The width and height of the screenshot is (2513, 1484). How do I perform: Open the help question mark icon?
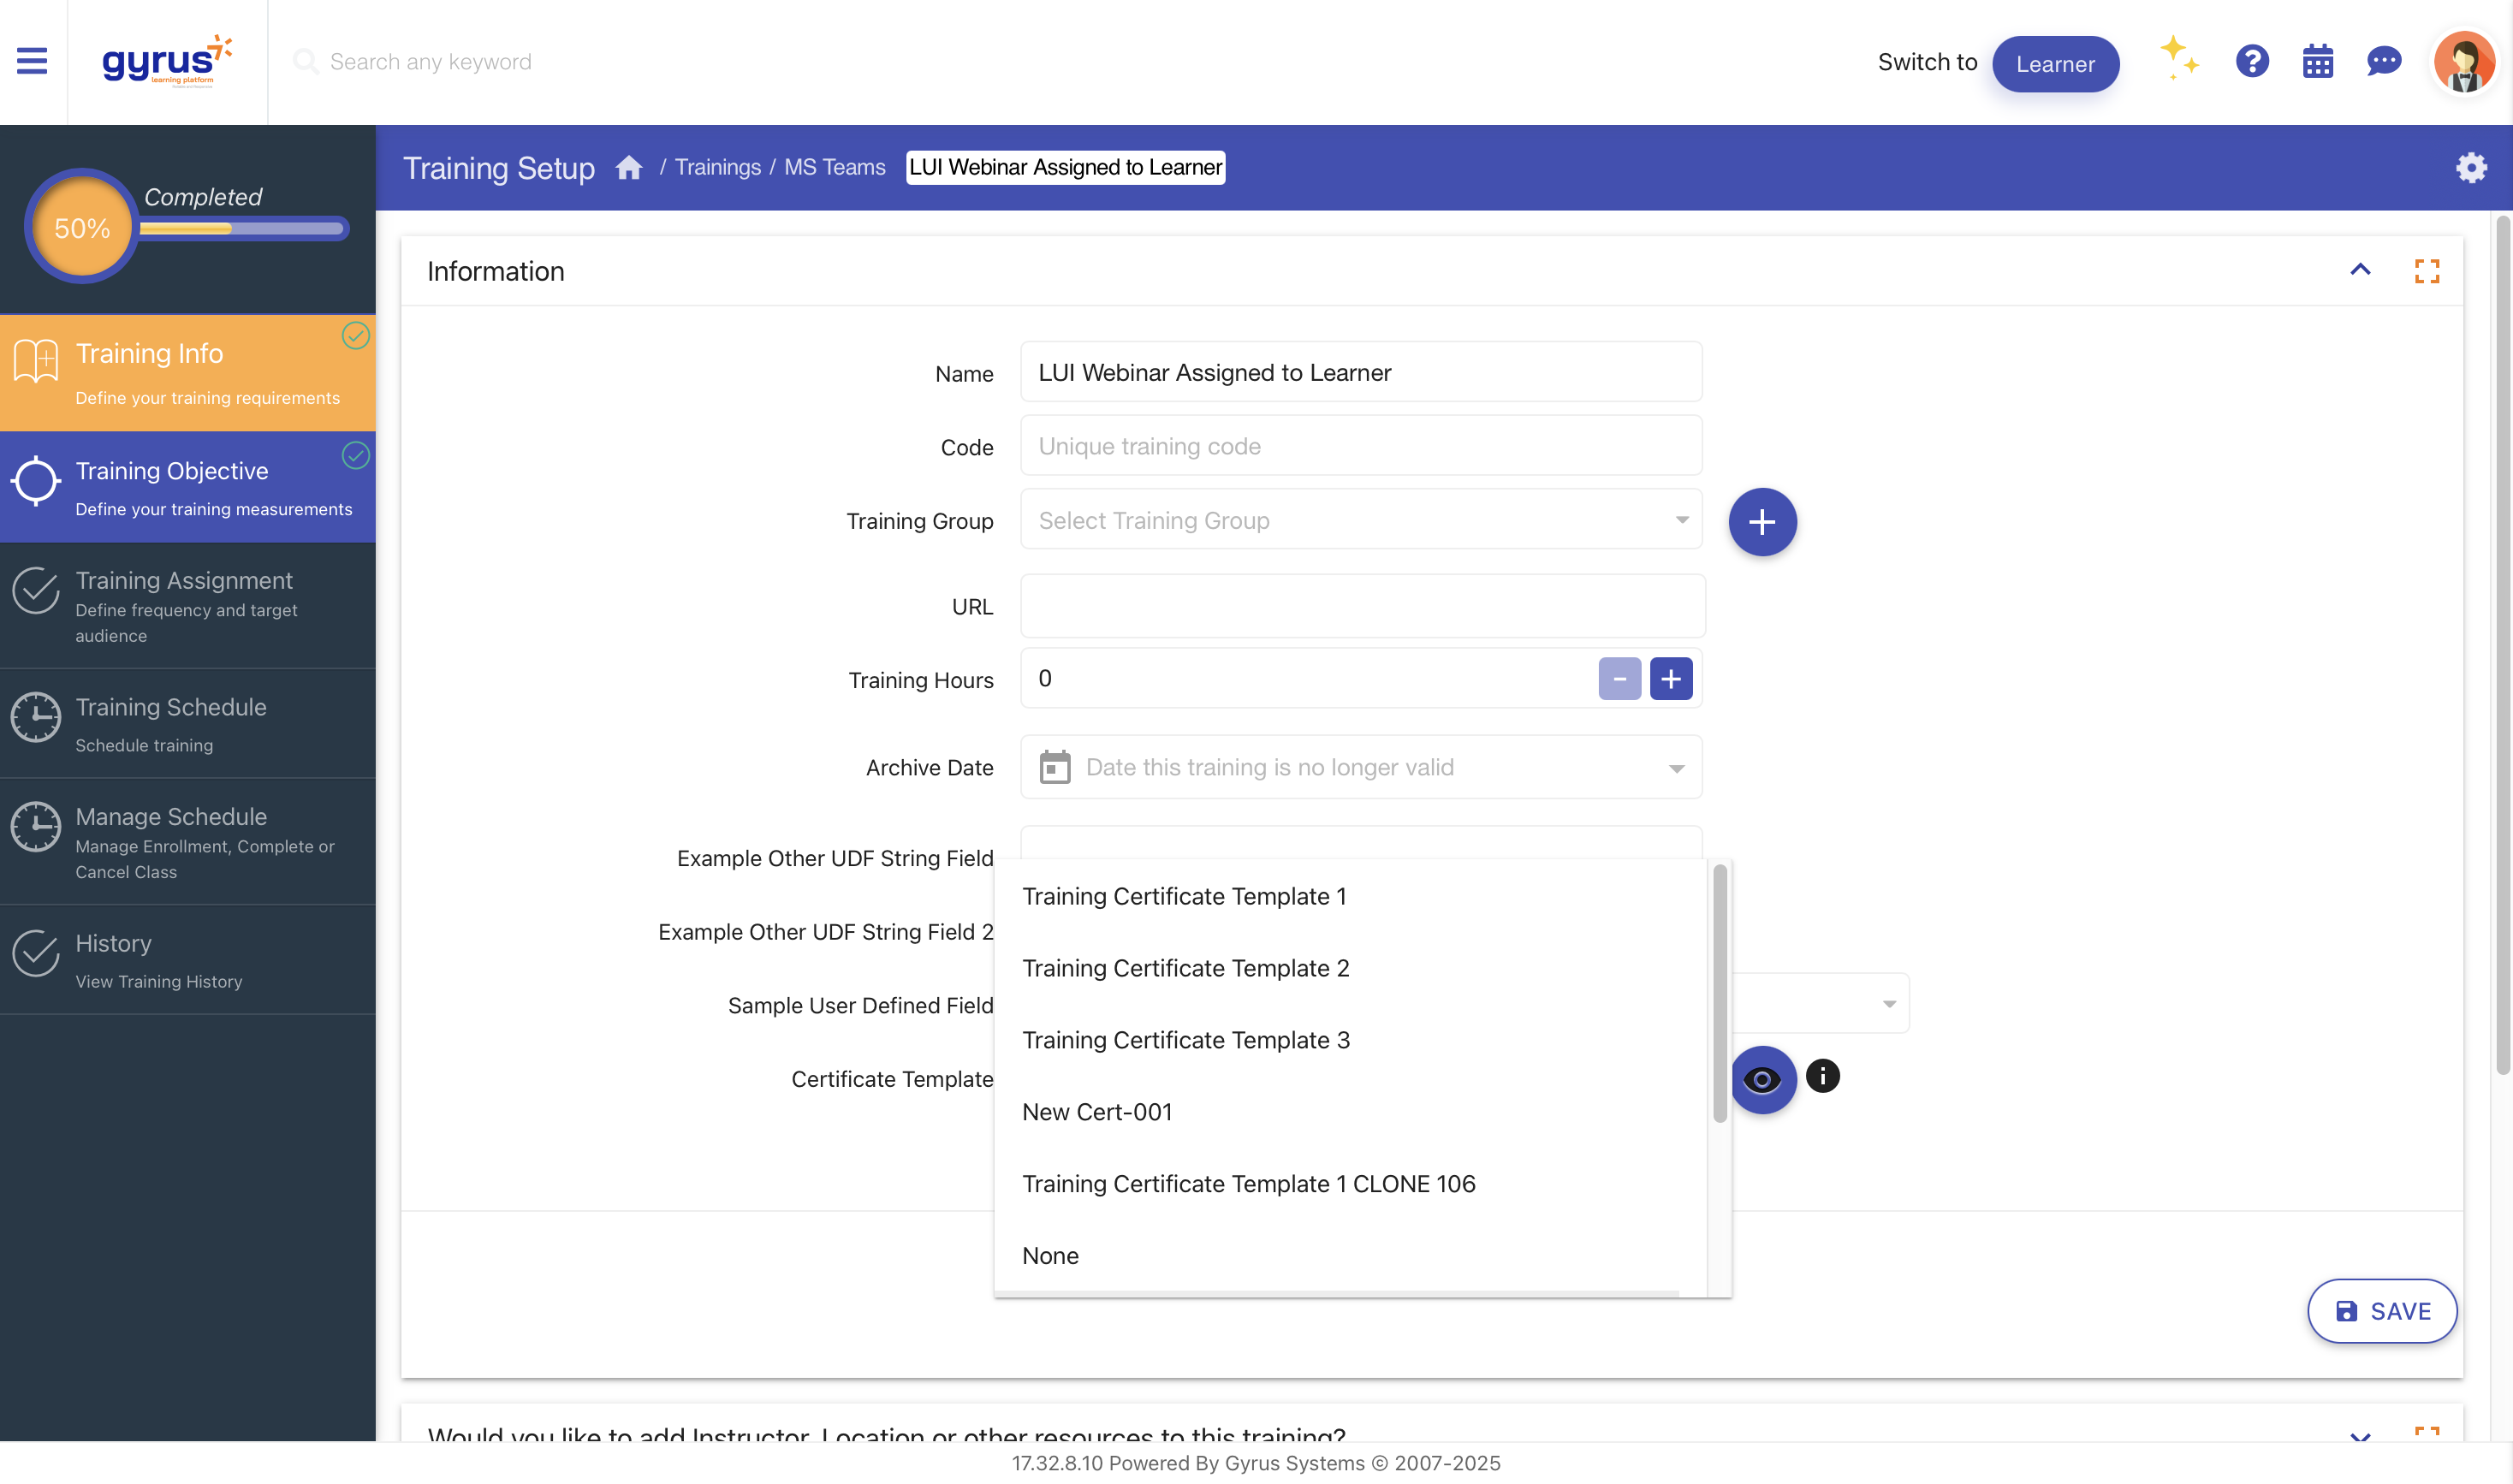point(2251,61)
